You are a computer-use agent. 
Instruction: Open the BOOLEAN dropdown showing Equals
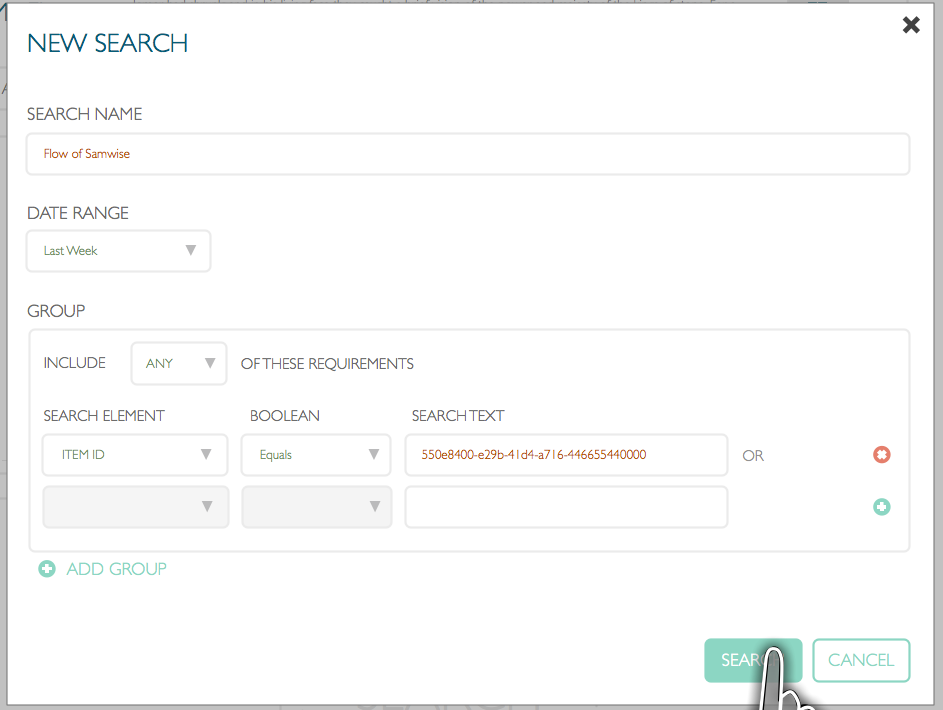coord(316,455)
